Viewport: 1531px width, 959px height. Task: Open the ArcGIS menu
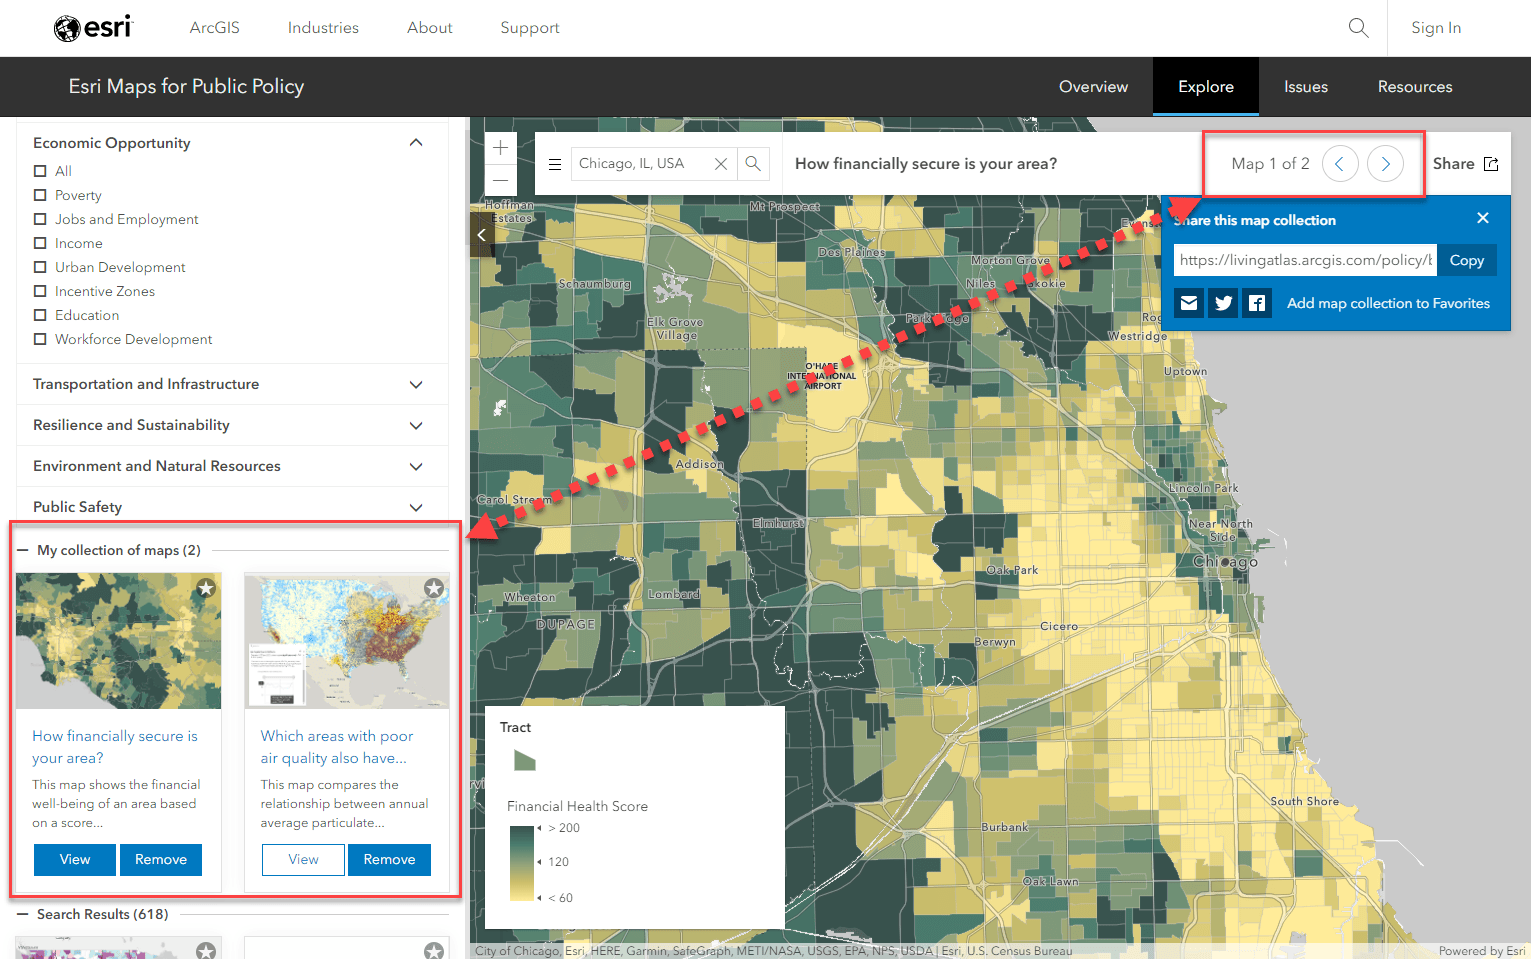(215, 28)
